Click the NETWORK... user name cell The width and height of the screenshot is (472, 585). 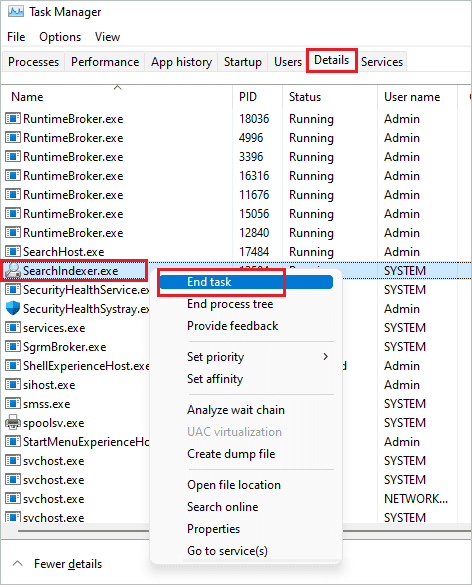(416, 498)
